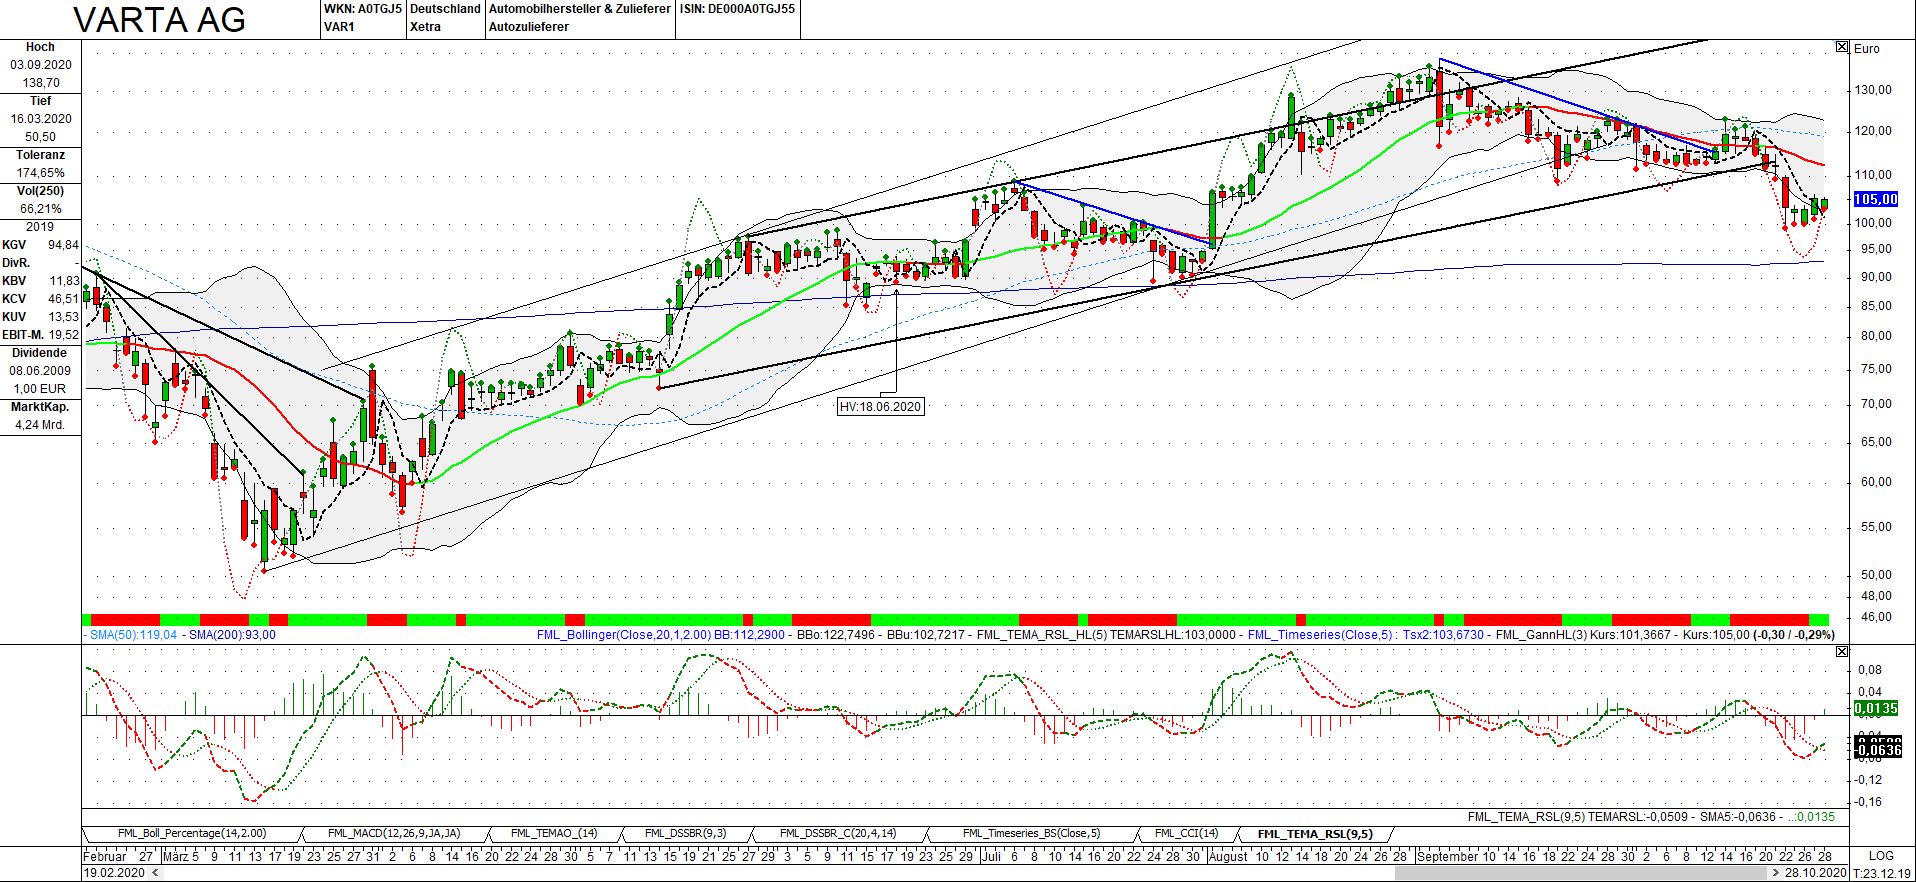Click the März label on the time axis

click(x=175, y=857)
